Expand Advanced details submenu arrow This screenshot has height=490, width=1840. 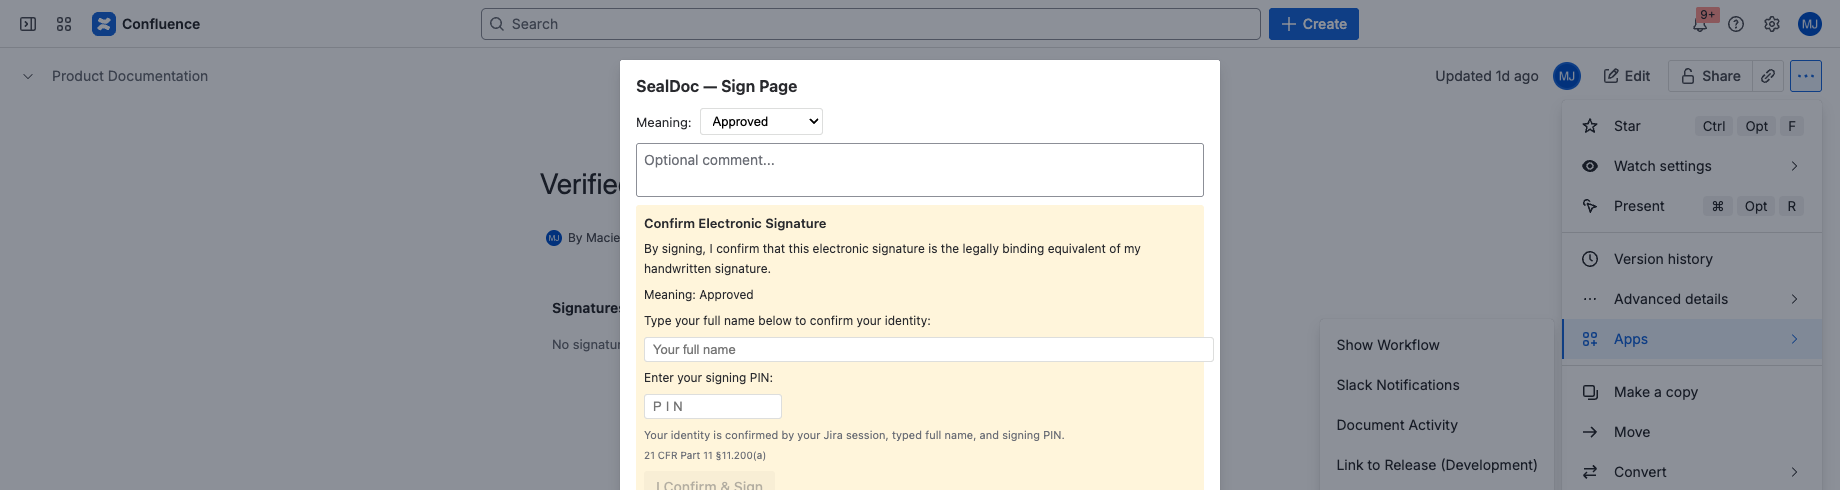(x=1794, y=299)
